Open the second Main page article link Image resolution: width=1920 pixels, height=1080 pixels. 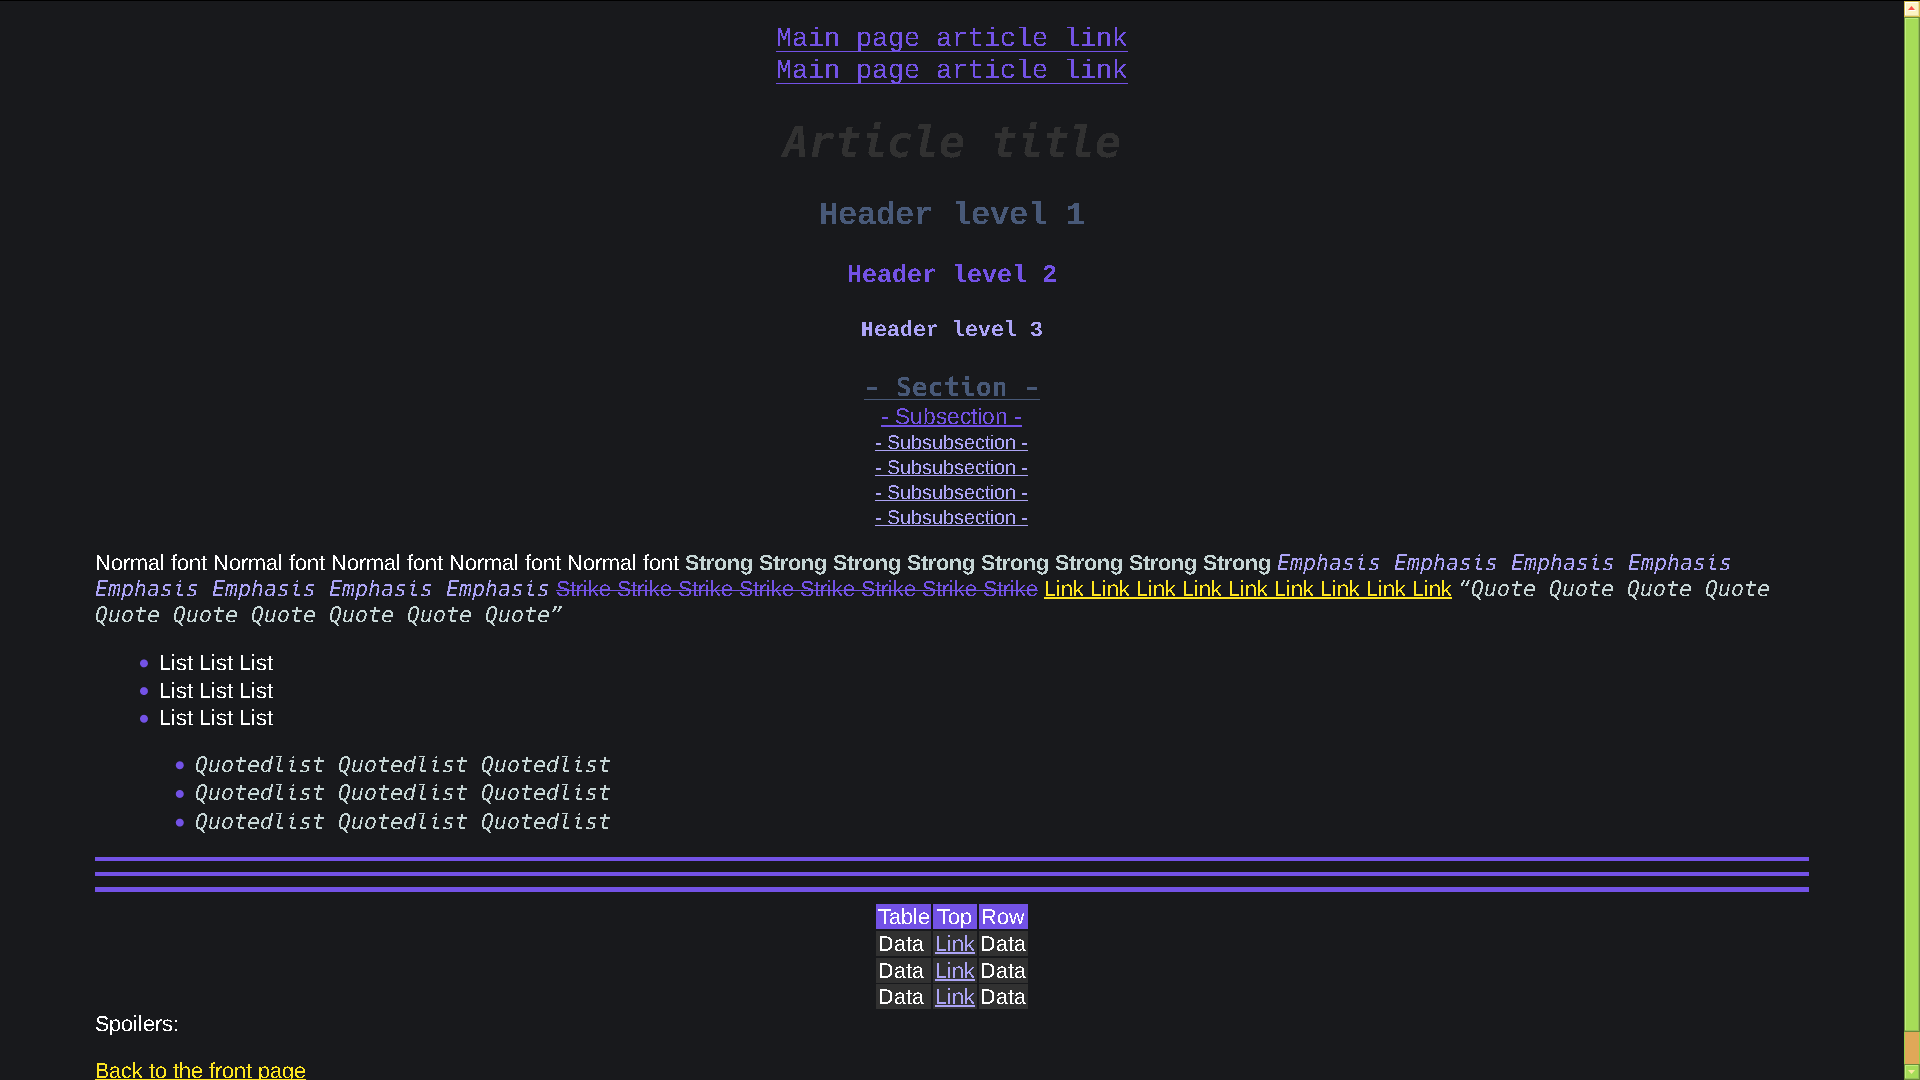click(x=951, y=69)
